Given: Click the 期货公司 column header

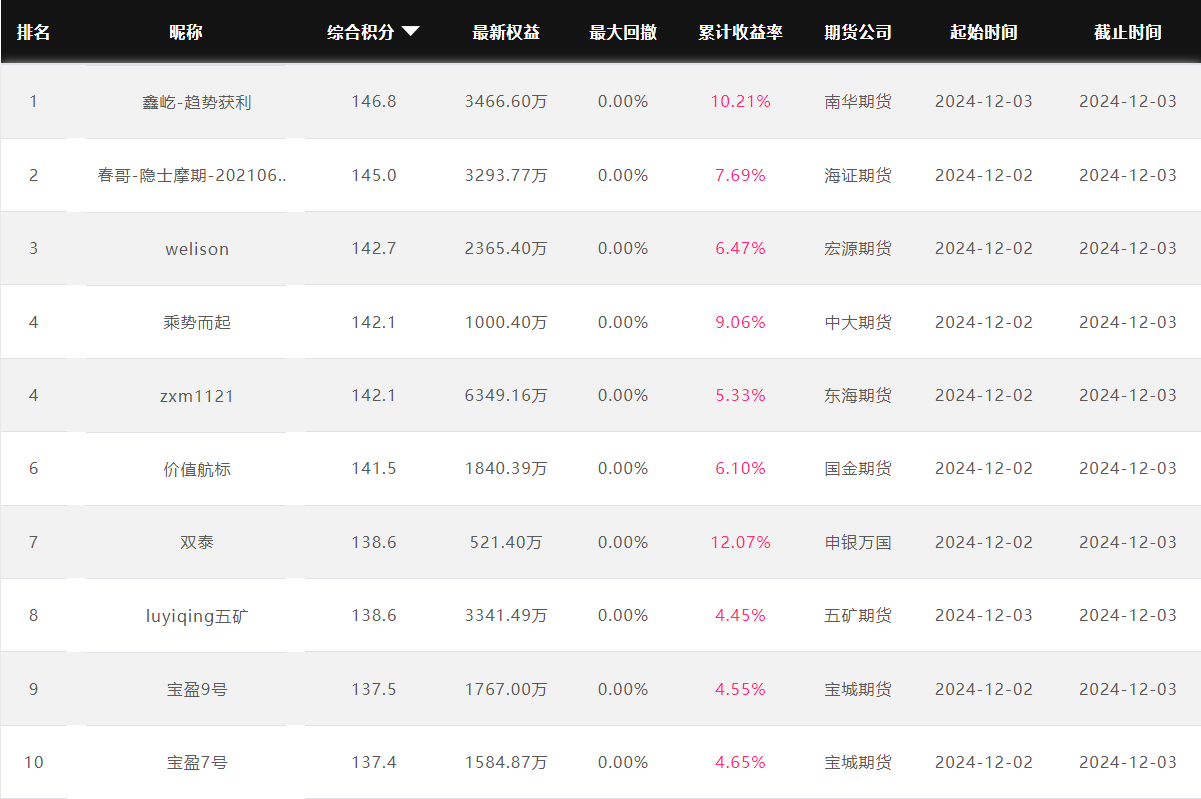Looking at the screenshot, I should (858, 32).
